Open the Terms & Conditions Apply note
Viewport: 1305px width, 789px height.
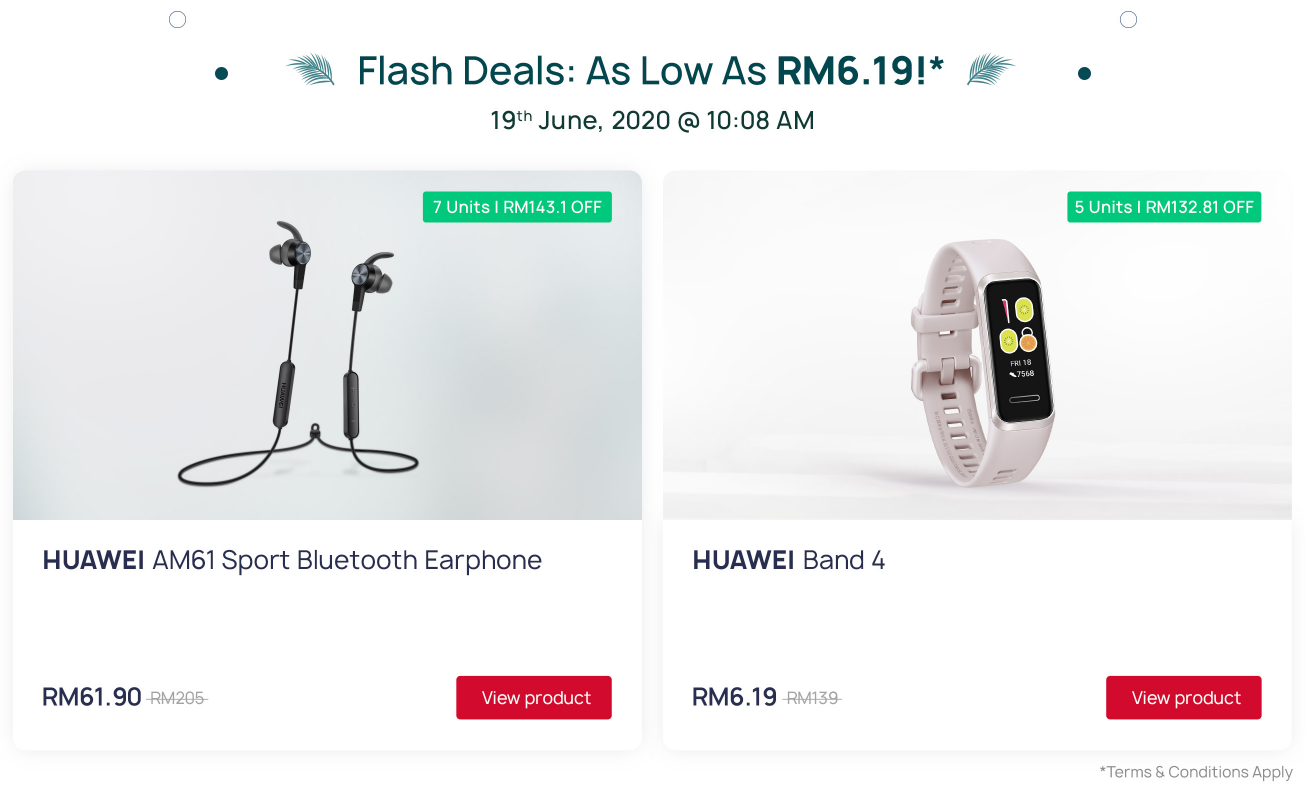[x=1196, y=772]
